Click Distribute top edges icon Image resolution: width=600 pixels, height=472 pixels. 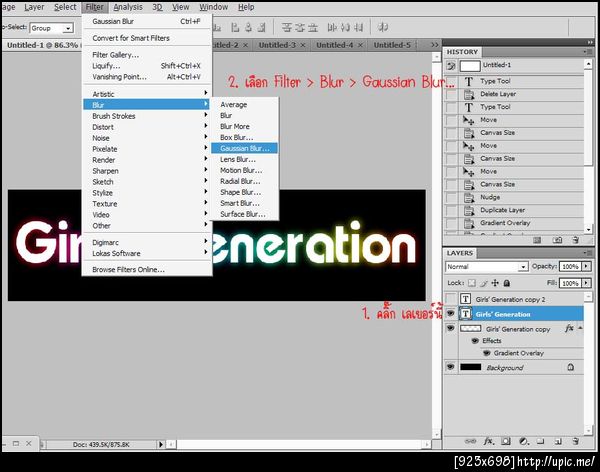click(x=287, y=27)
